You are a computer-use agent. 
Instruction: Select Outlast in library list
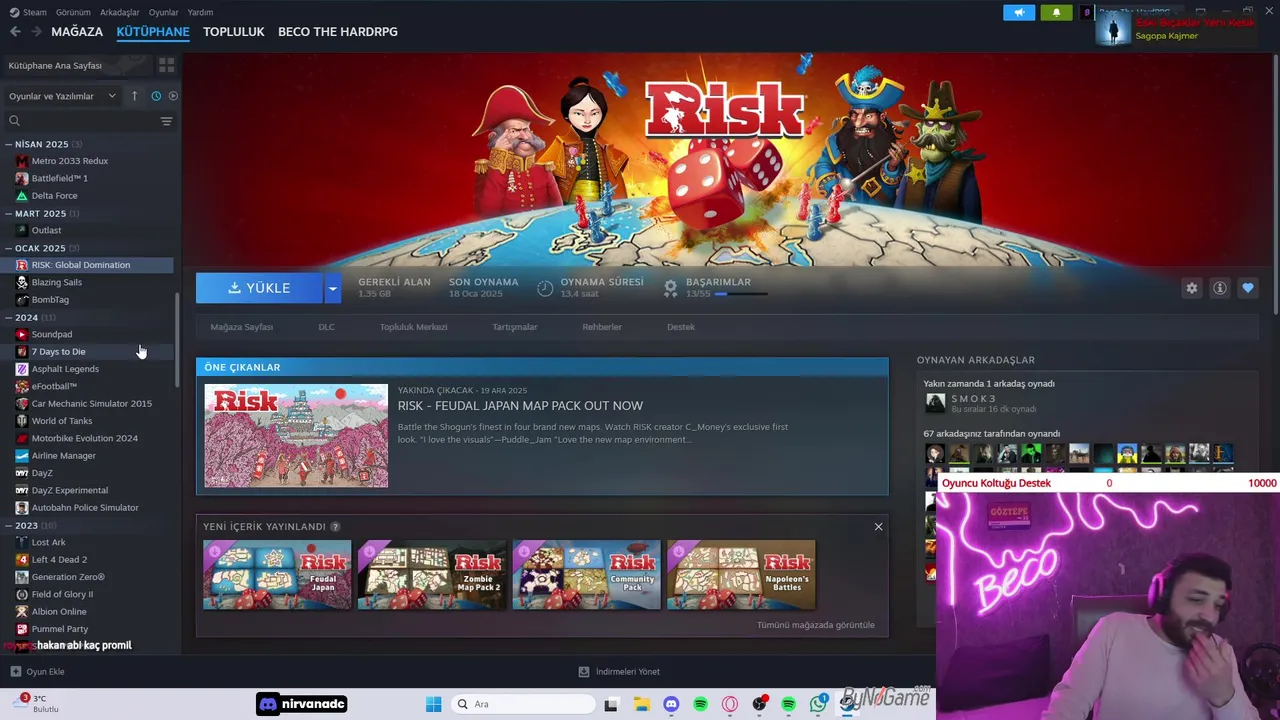click(46, 231)
